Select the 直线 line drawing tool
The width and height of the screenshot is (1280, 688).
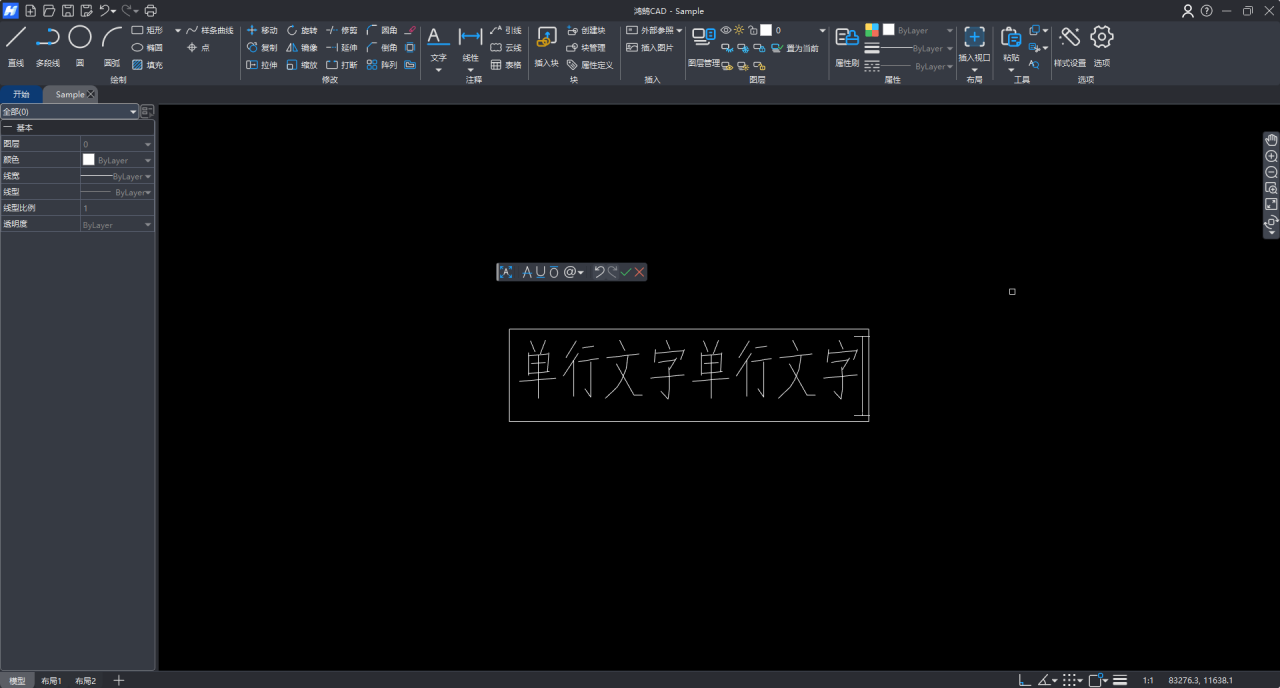pyautogui.click(x=16, y=45)
